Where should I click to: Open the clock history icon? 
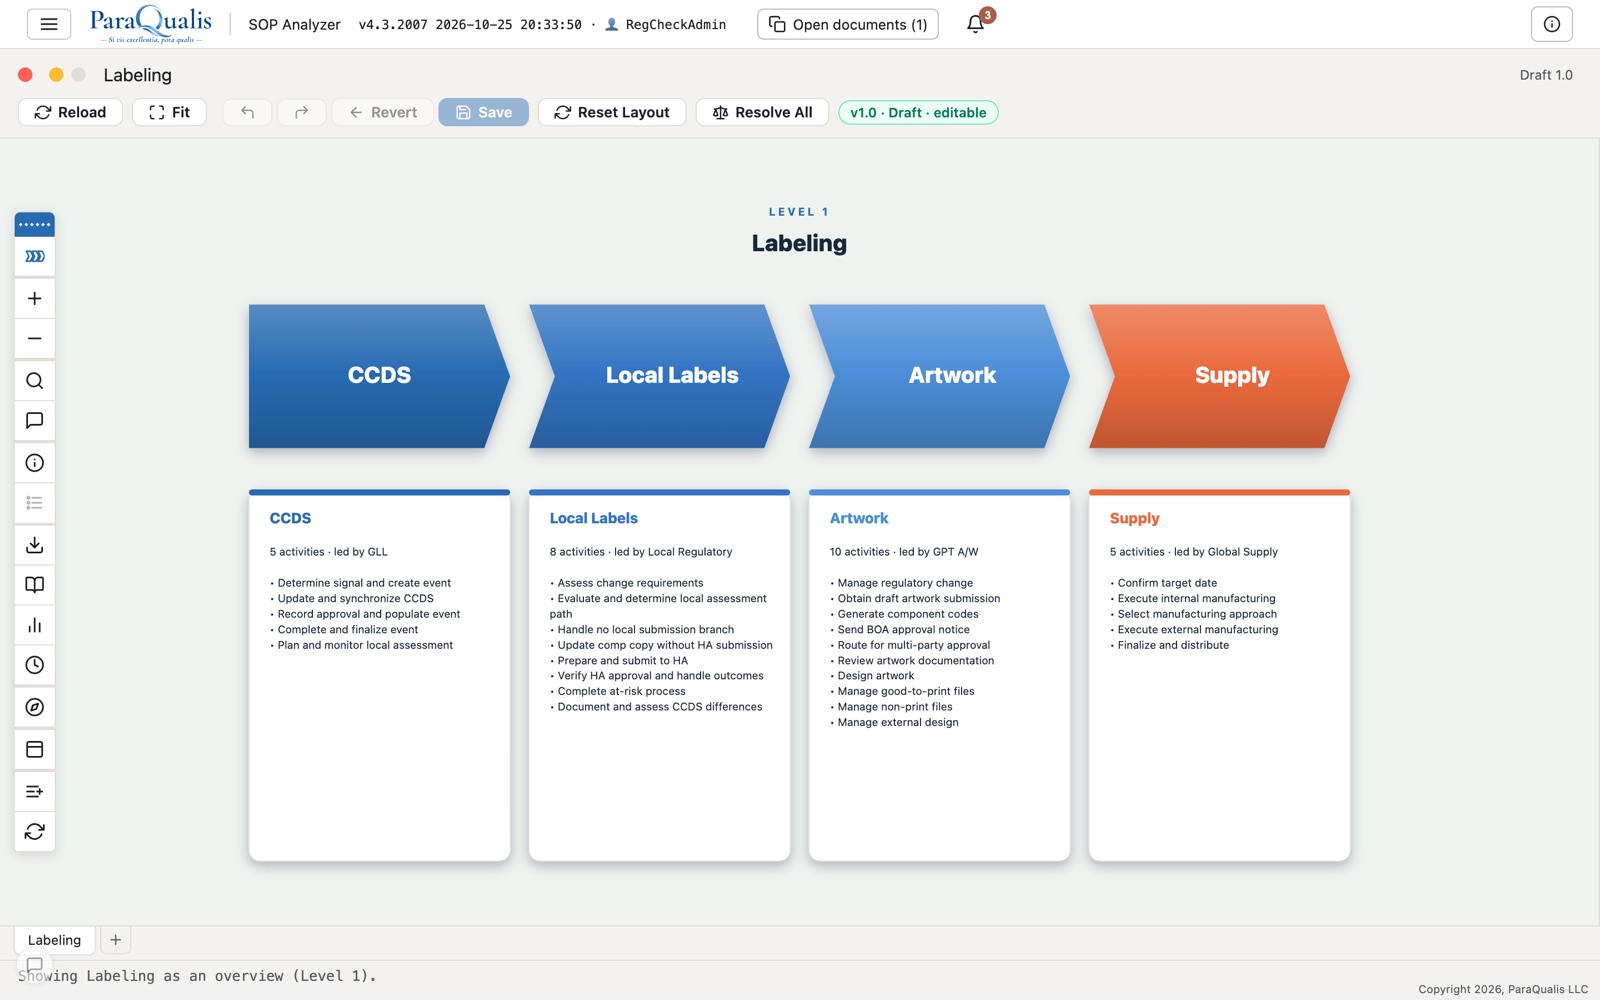pos(35,665)
